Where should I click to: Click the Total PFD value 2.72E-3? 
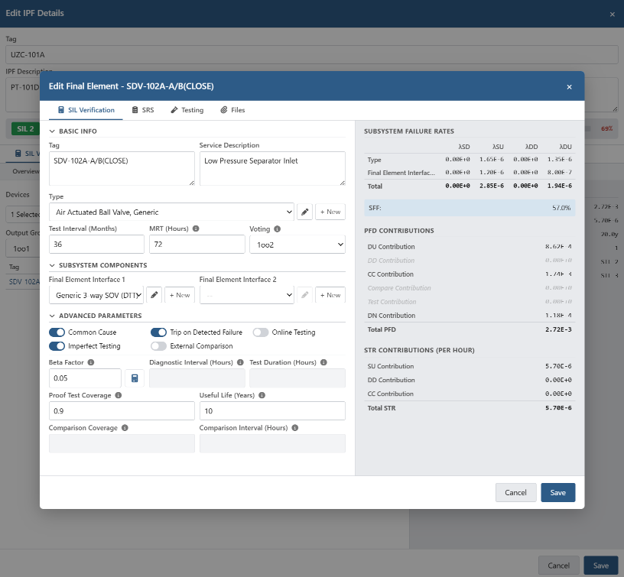point(558,329)
